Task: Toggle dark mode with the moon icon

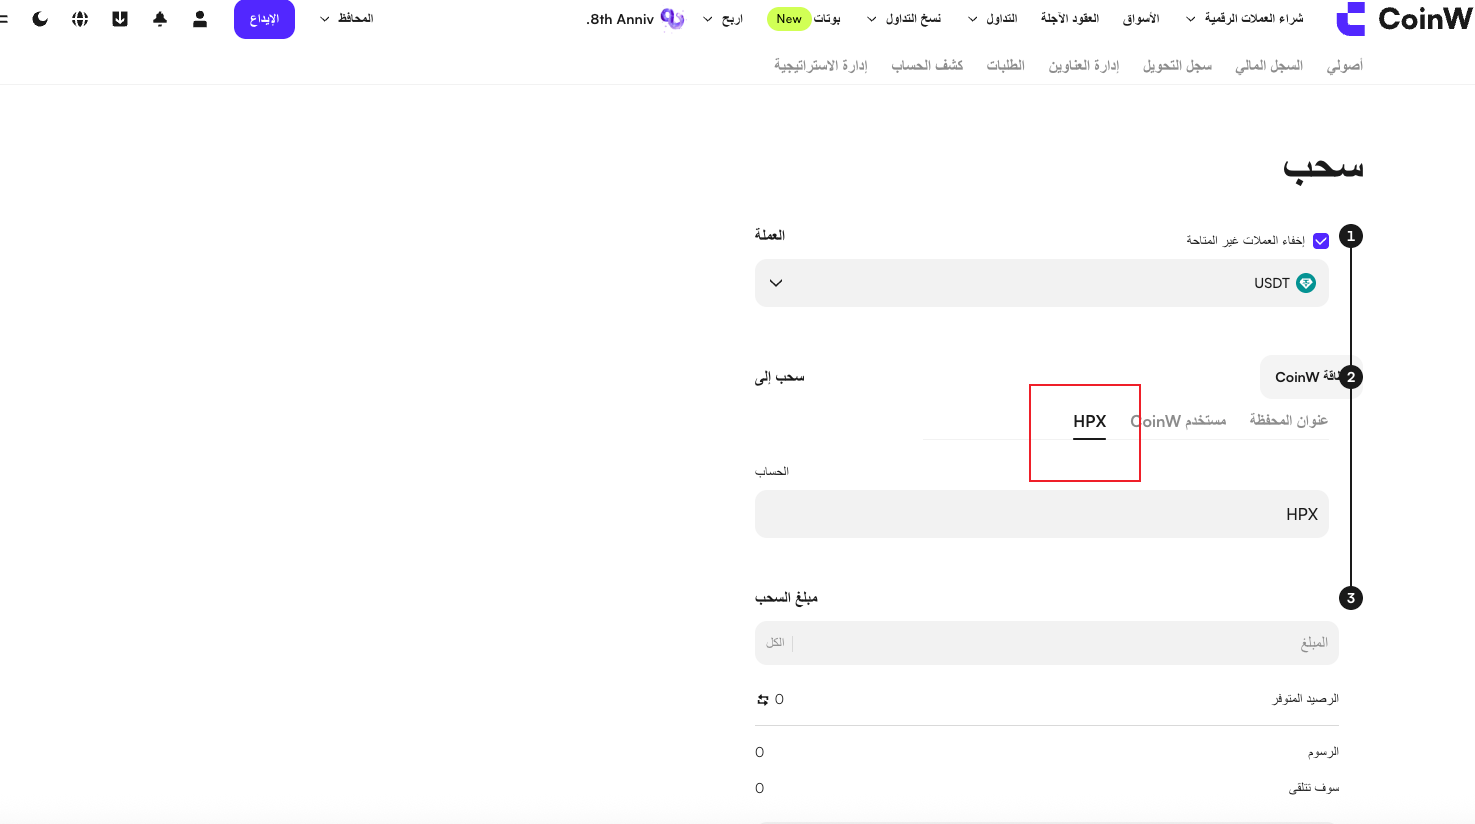Action: click(40, 19)
